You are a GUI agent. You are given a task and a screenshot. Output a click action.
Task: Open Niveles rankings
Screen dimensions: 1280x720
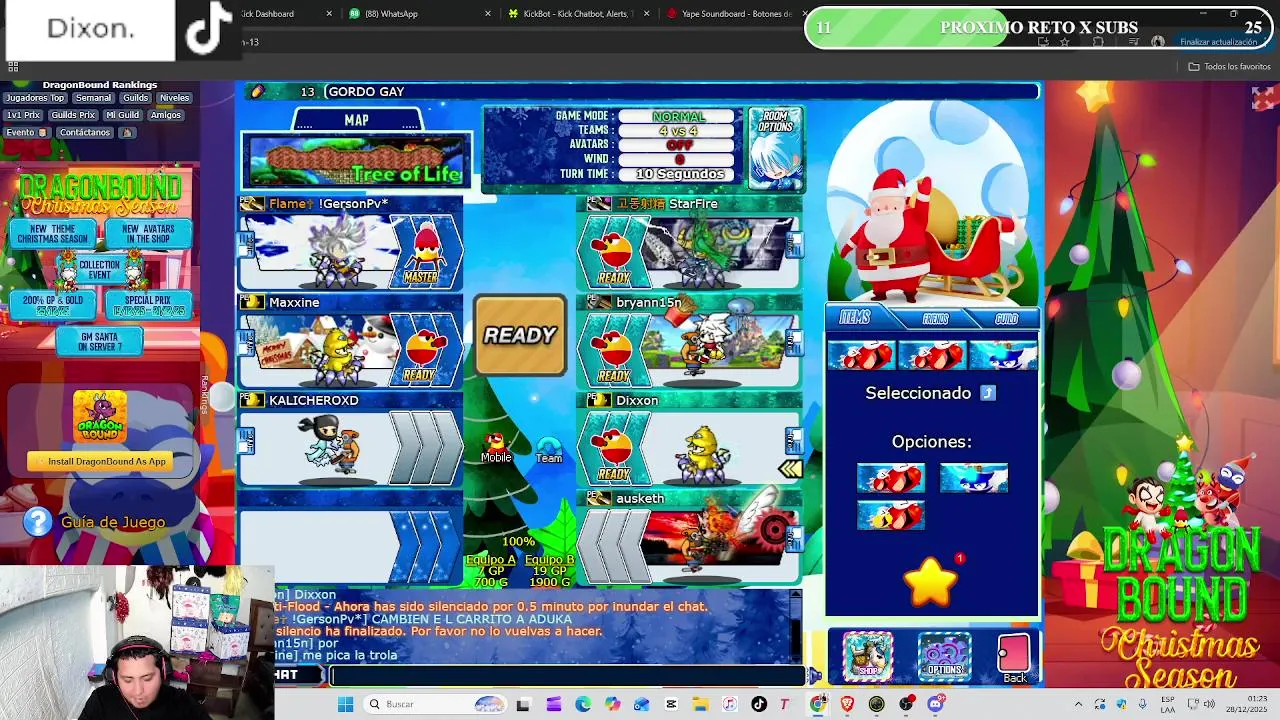(174, 98)
